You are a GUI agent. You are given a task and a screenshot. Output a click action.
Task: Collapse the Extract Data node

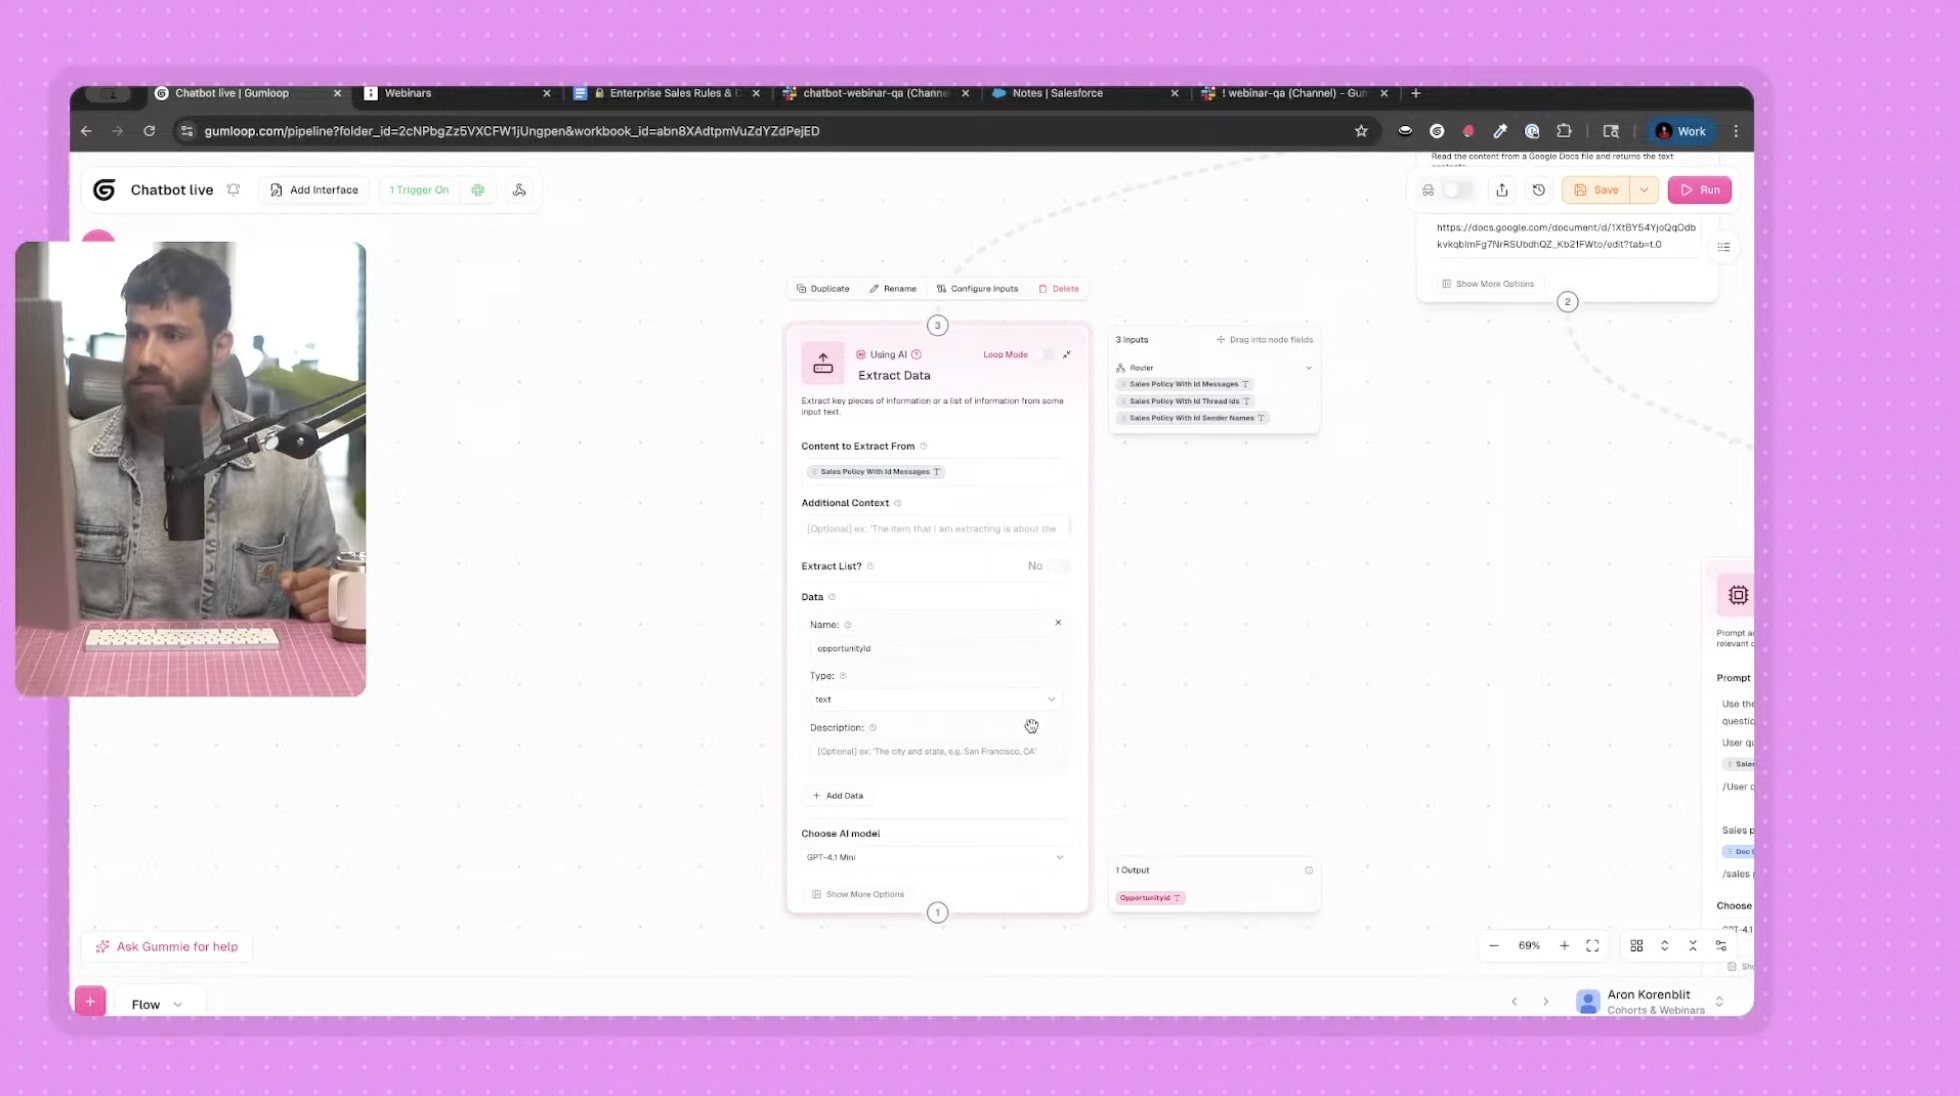1067,354
